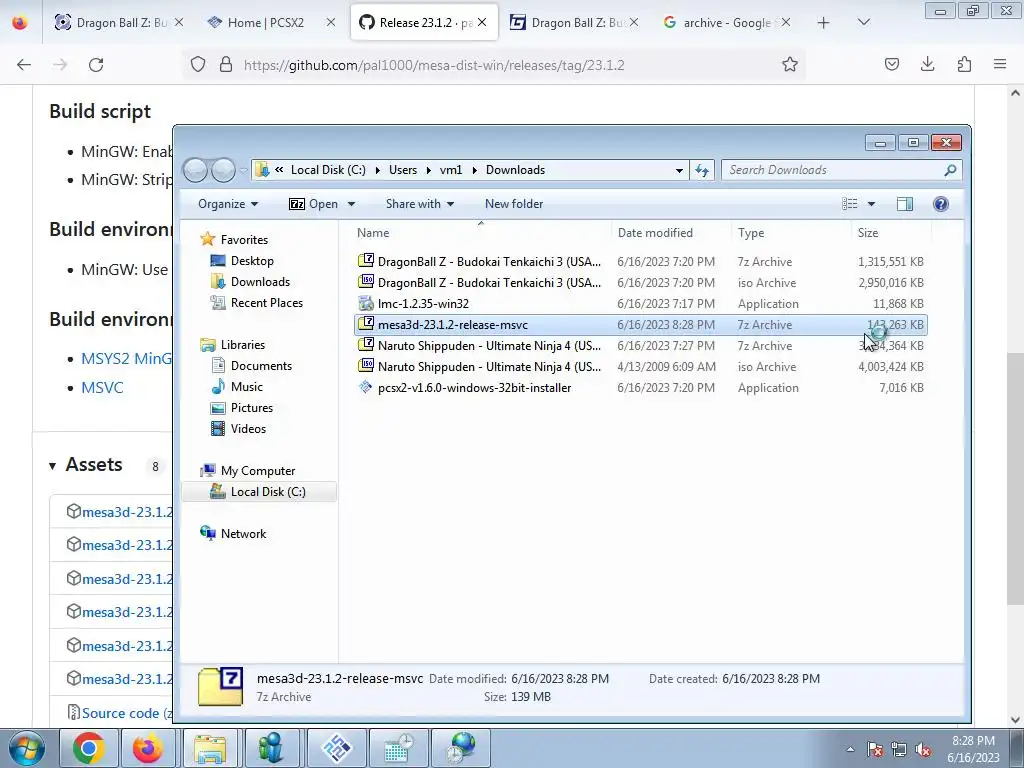Select lmc-1.2.35-win32 application
The image size is (1024, 768).
click(640, 304)
